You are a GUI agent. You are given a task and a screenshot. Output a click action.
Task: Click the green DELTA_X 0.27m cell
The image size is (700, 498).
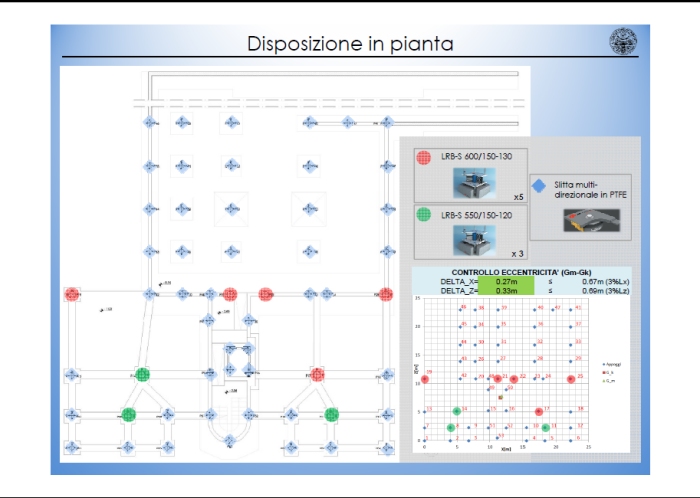click(x=506, y=282)
